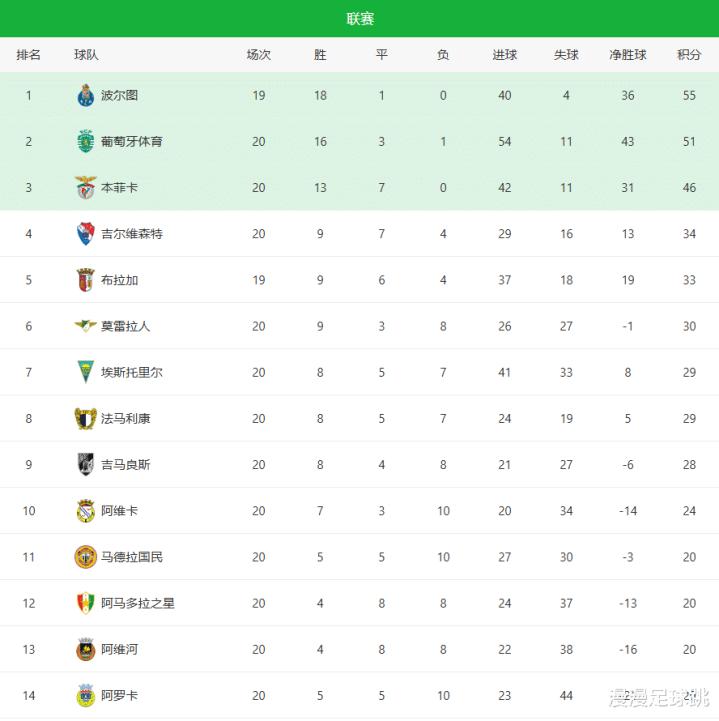Click the 葡萄牙体育 club crest icon
The image size is (719, 721).
[x=85, y=141]
